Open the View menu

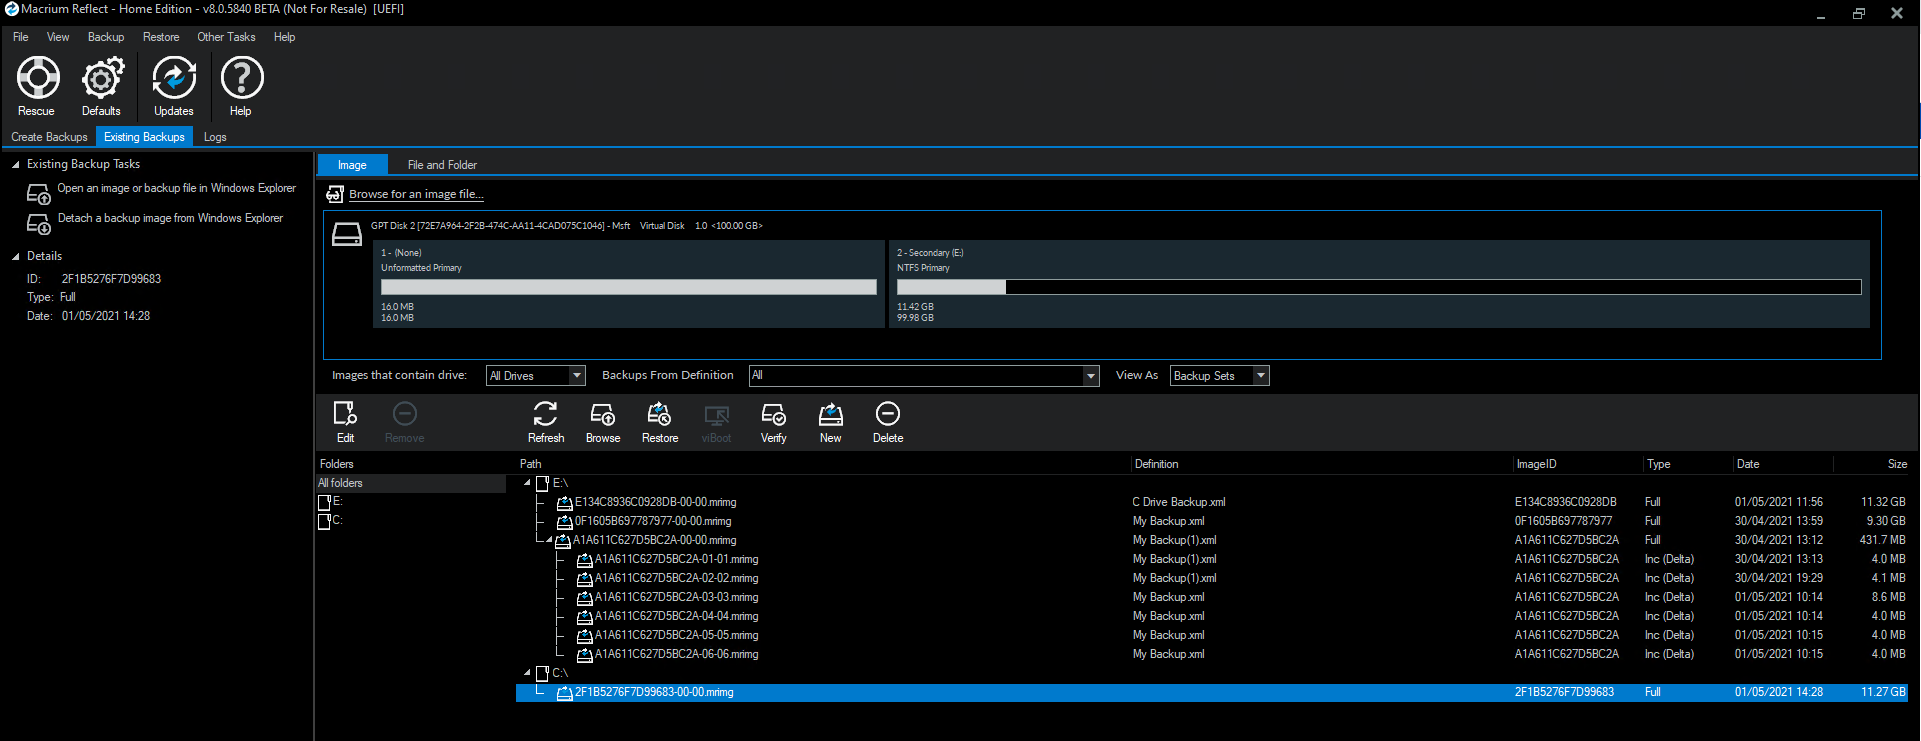point(58,37)
